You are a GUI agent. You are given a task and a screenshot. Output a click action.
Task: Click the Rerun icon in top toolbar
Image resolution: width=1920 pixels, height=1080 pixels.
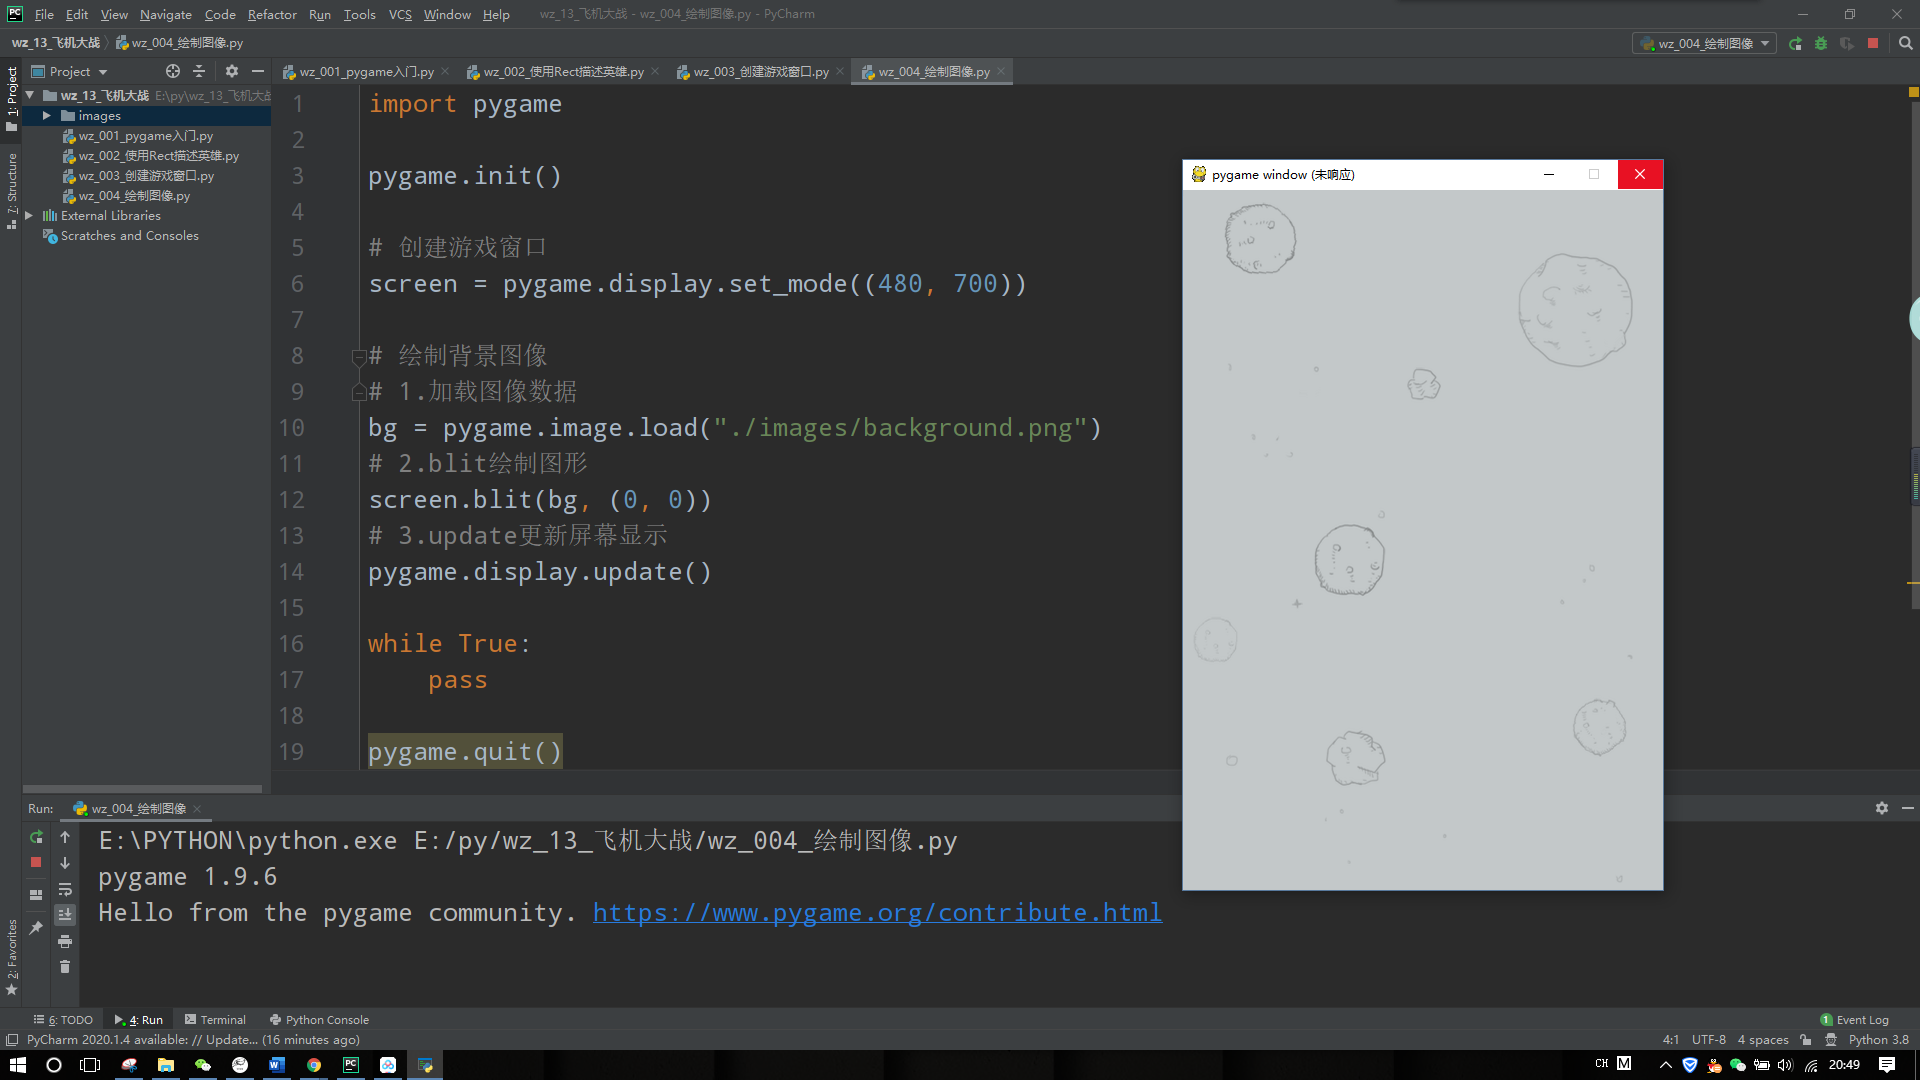point(1795,43)
